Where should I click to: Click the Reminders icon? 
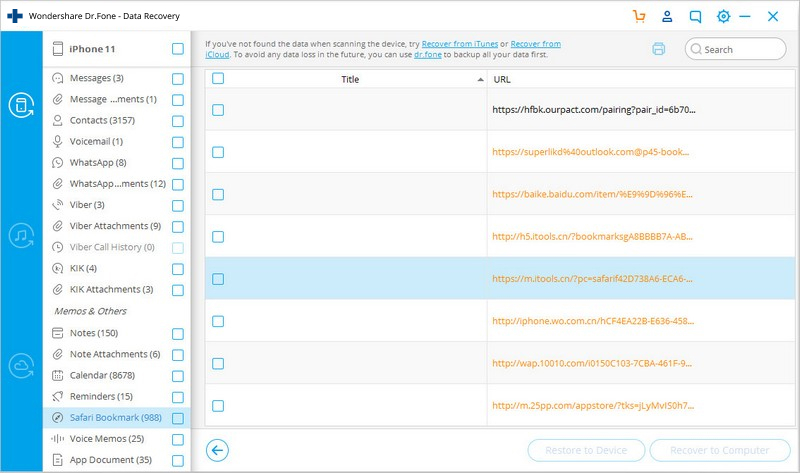(58, 396)
